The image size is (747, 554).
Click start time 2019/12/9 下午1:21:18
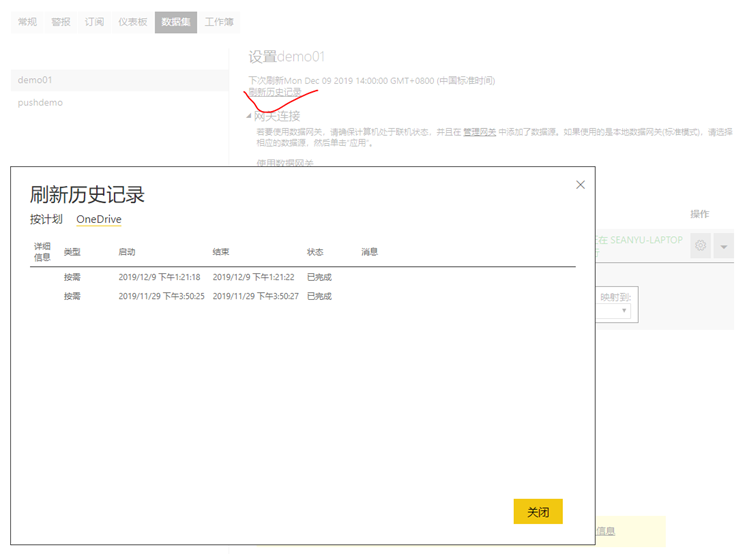click(159, 277)
